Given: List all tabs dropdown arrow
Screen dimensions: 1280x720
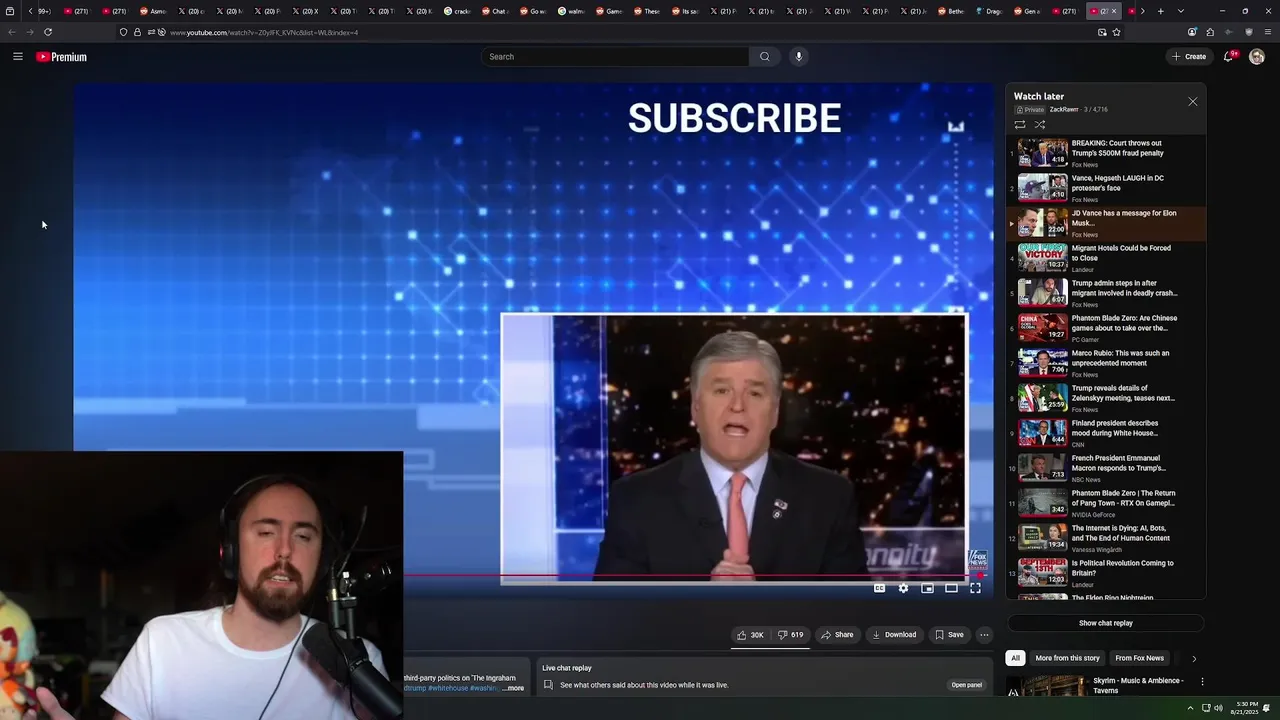Looking at the screenshot, I should coord(1181,11).
